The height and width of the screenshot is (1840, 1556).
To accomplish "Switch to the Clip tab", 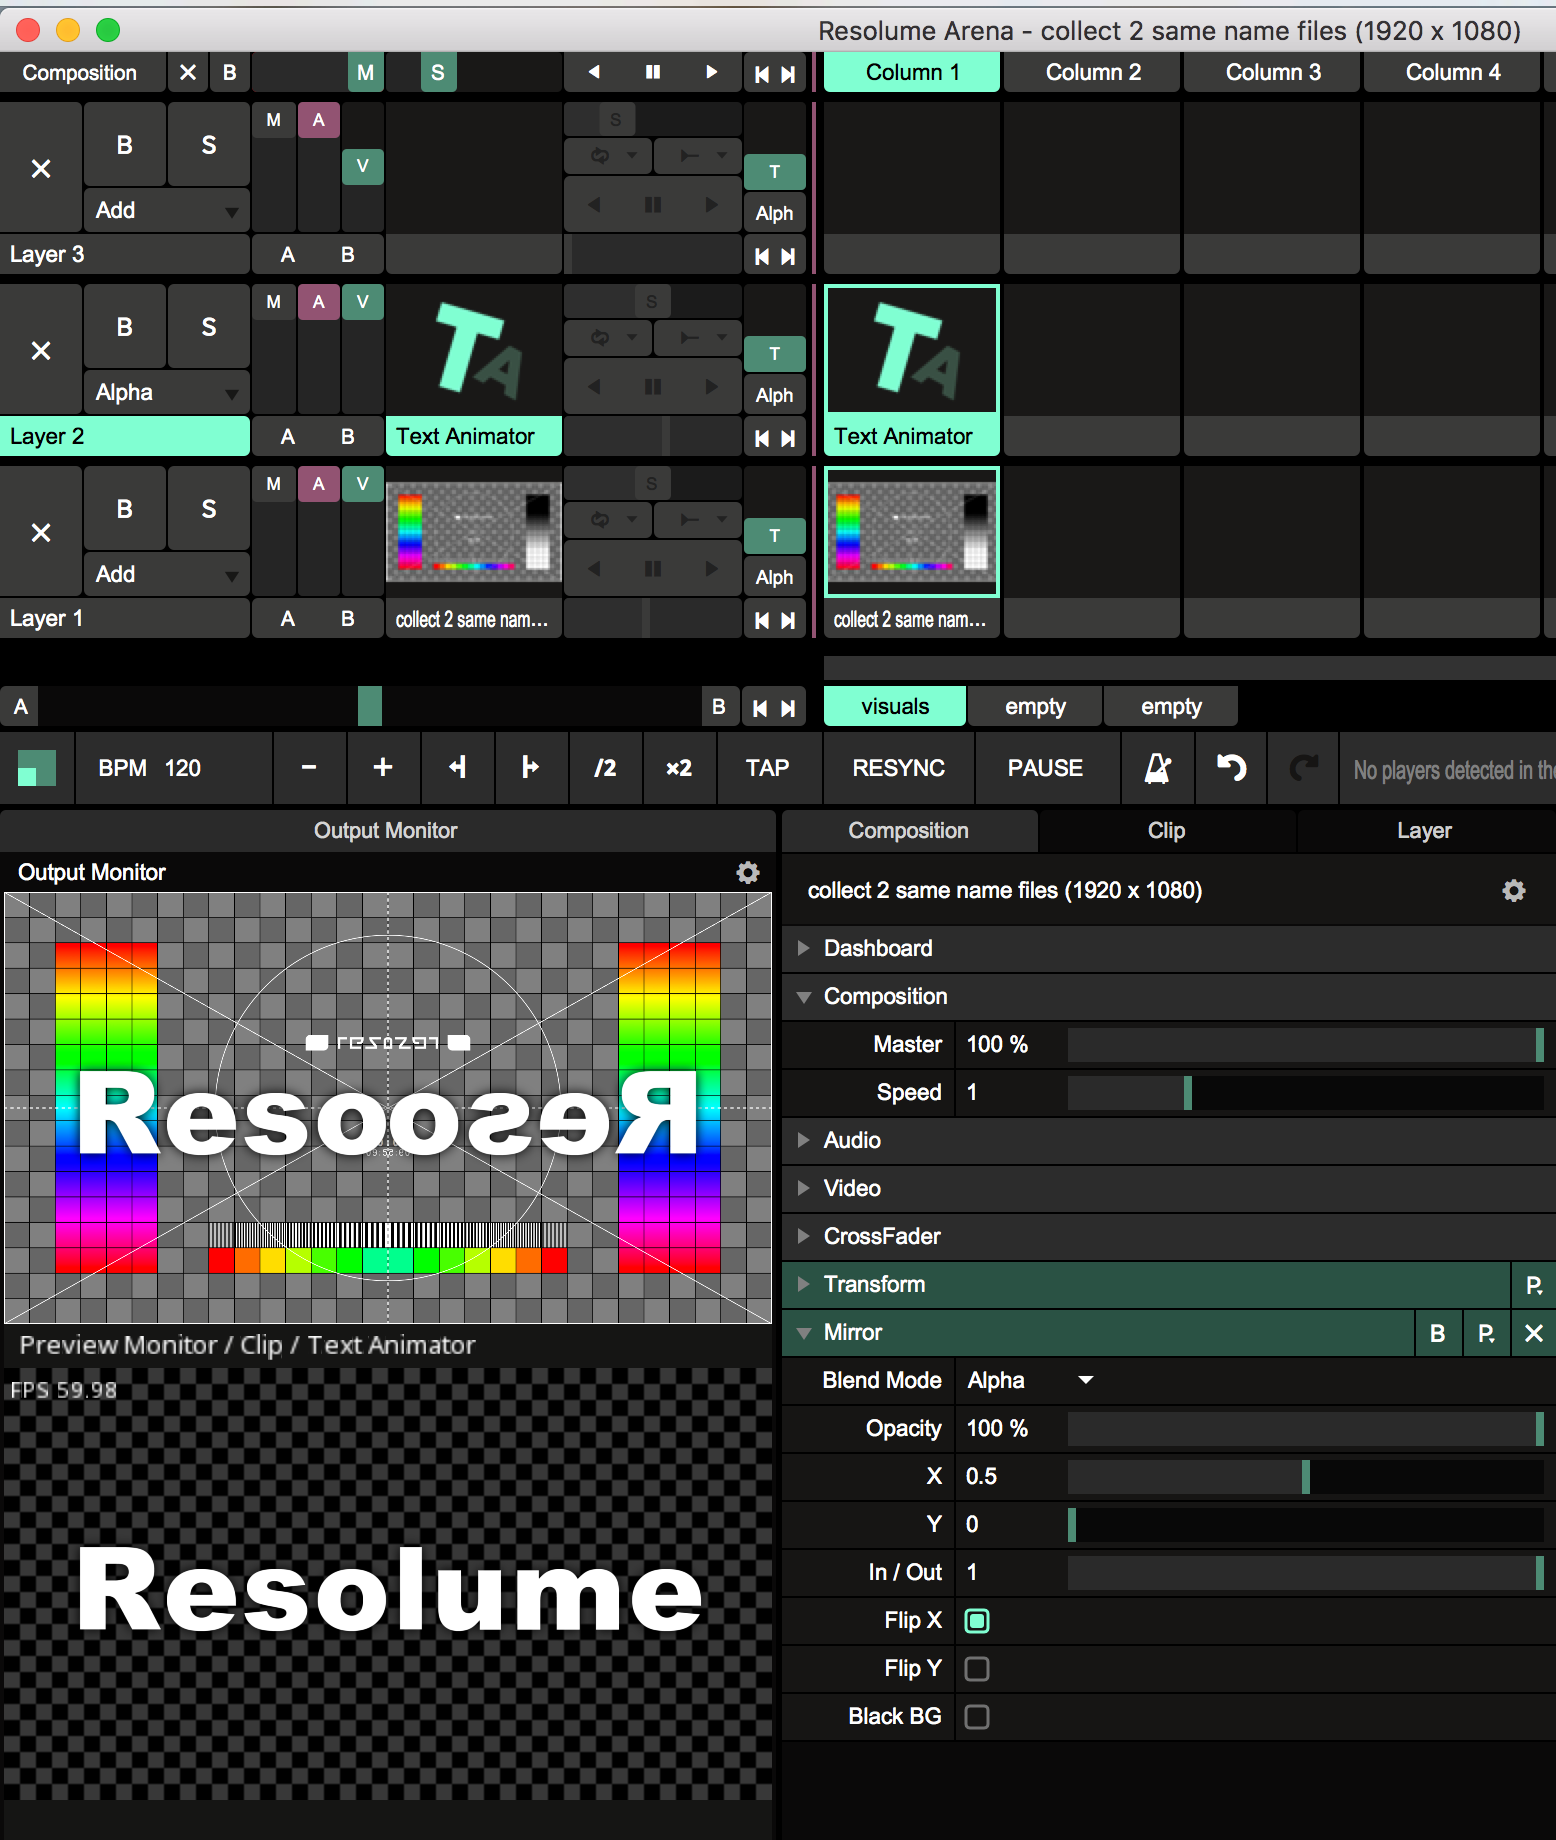I will 1166,831.
